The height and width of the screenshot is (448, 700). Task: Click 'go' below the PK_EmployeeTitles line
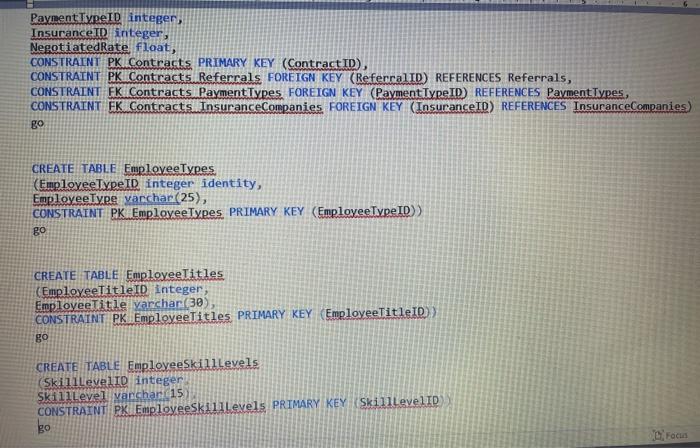(x=42, y=336)
